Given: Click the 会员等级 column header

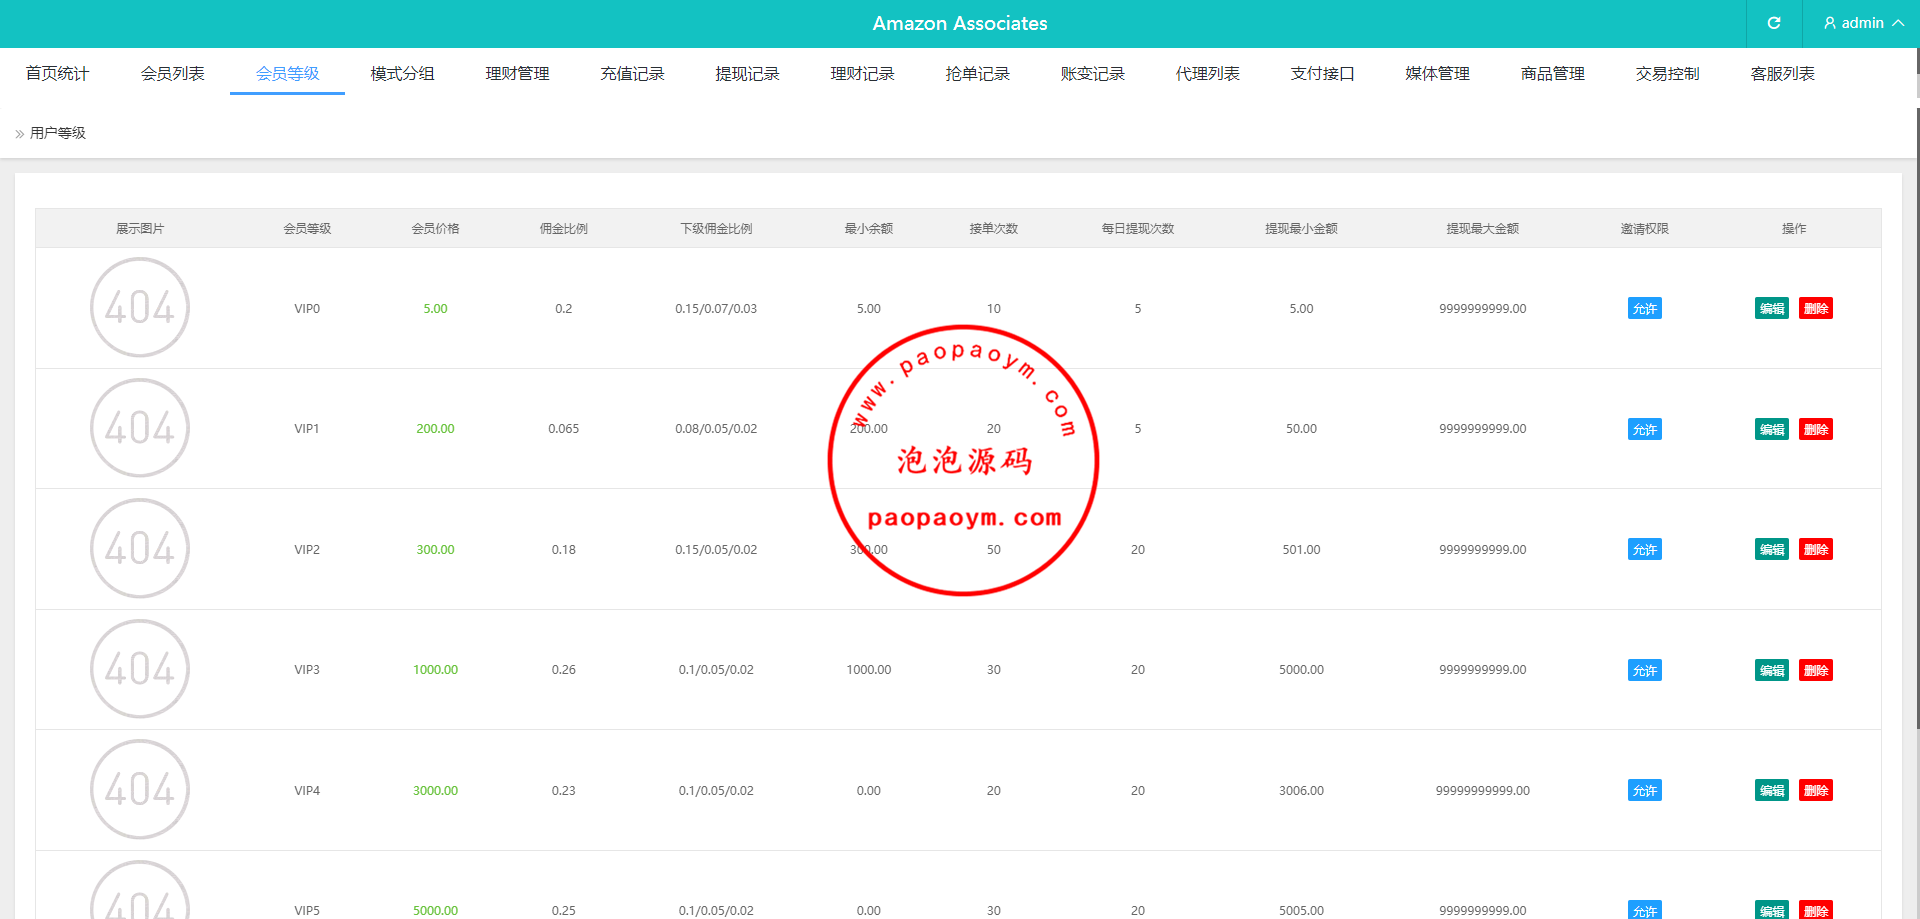Looking at the screenshot, I should point(307,228).
